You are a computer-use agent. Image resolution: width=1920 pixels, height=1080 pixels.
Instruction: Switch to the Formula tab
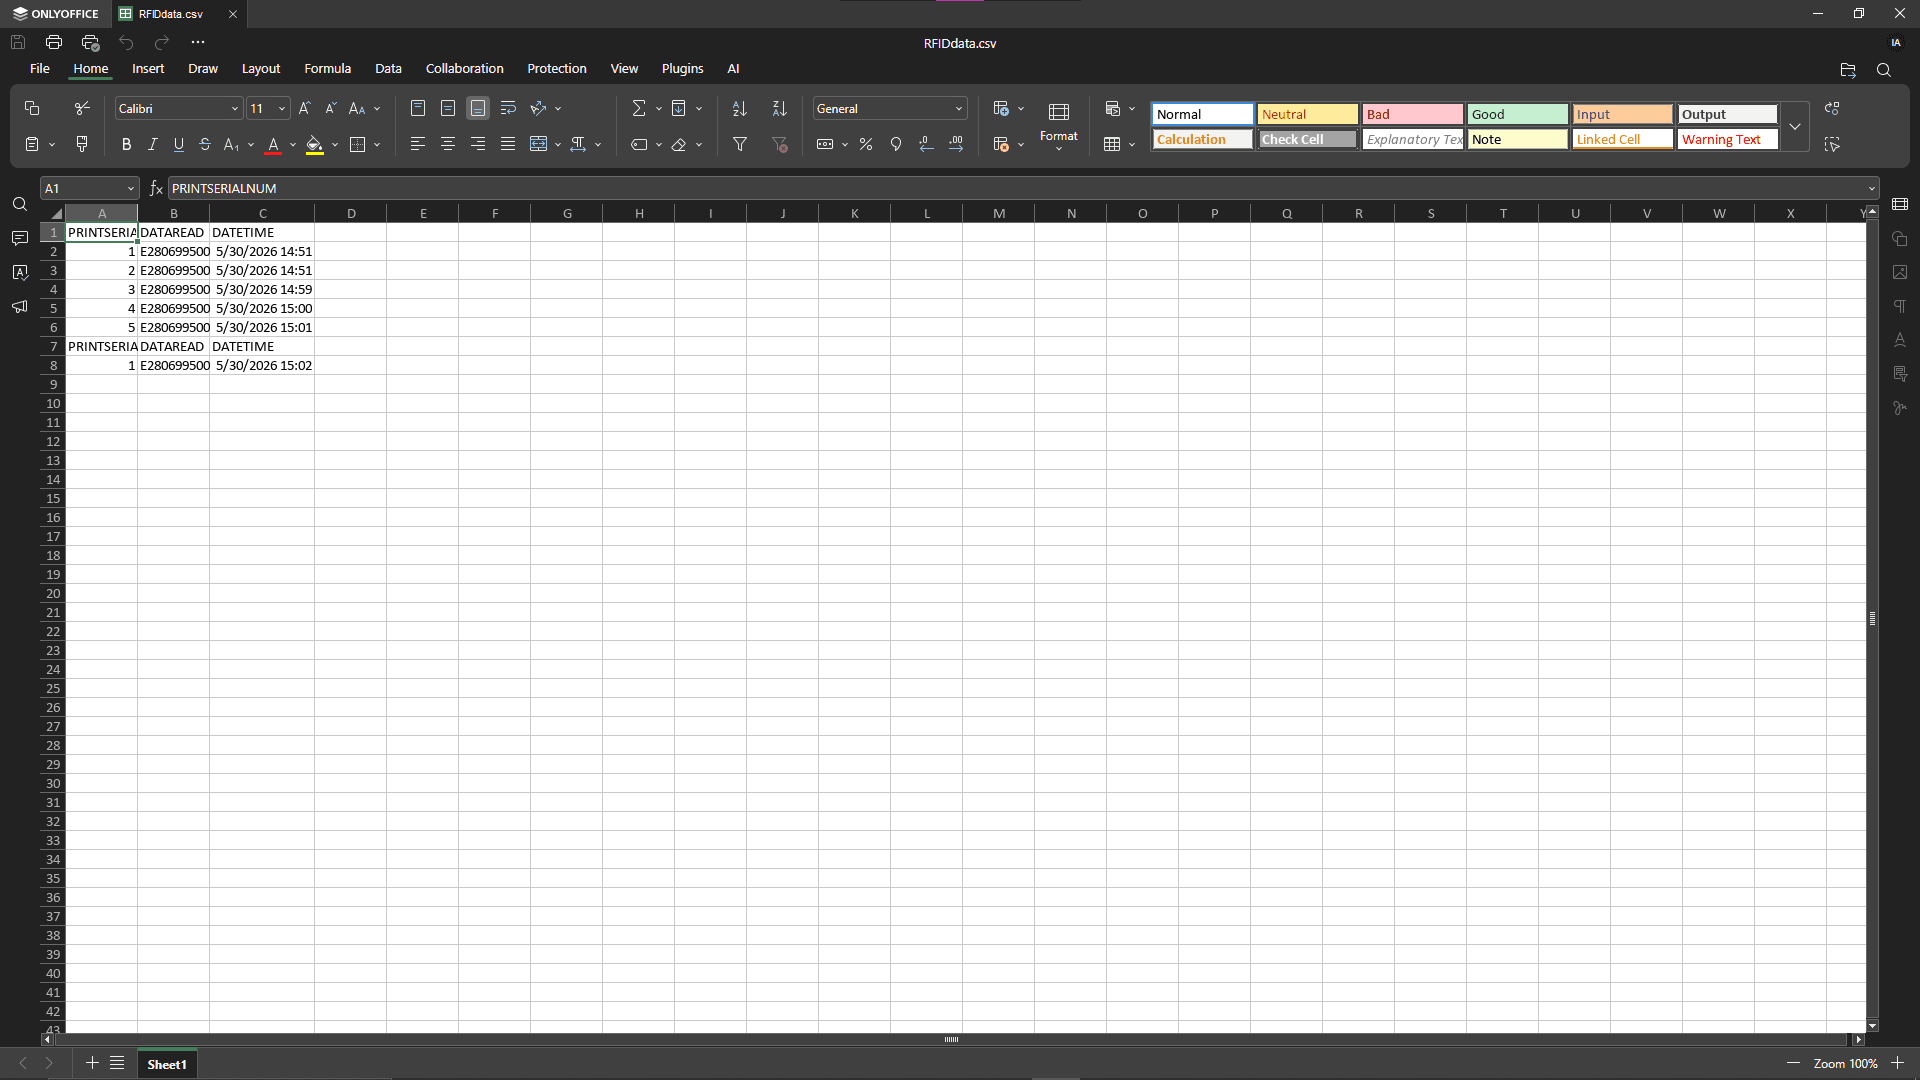[x=327, y=69]
